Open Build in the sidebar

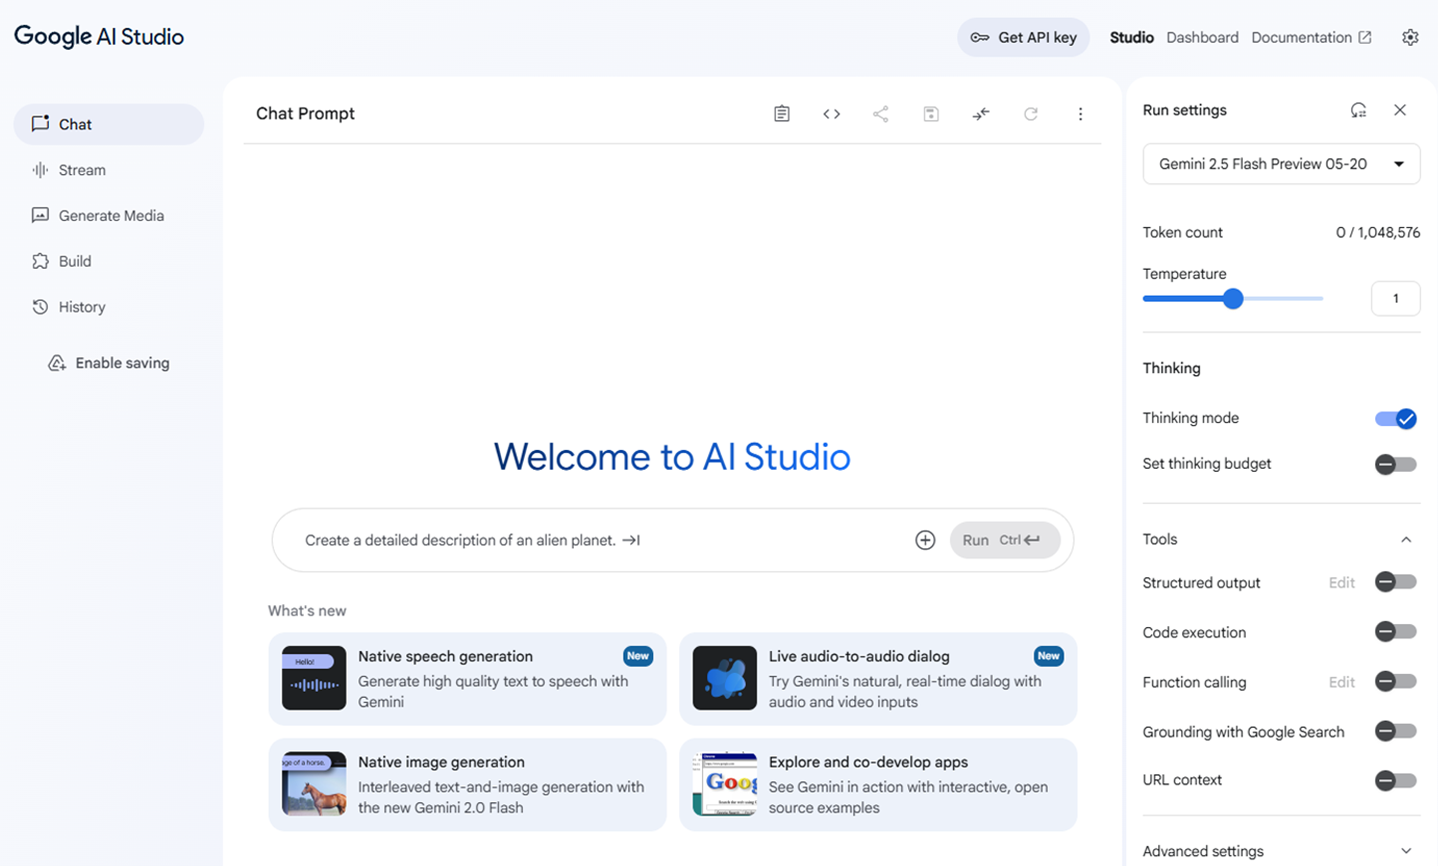(109, 261)
